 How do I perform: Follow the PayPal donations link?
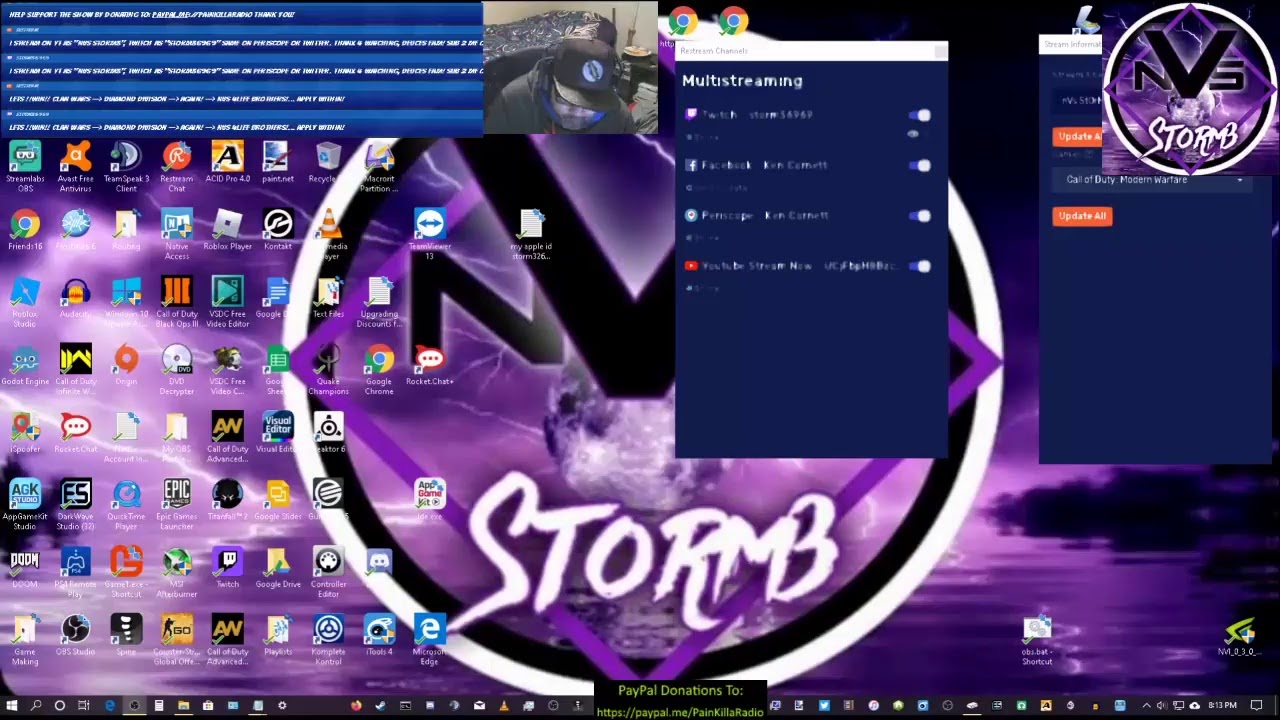[680, 712]
